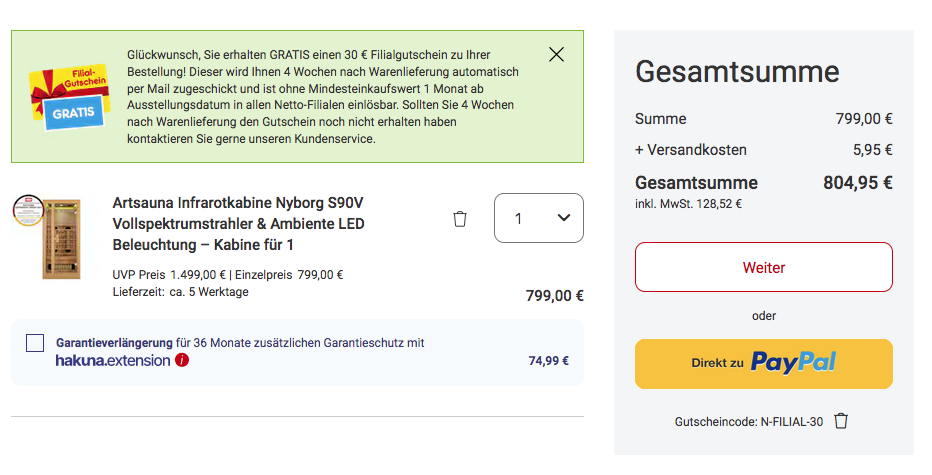Click the Gesamtsumme heading

(737, 72)
